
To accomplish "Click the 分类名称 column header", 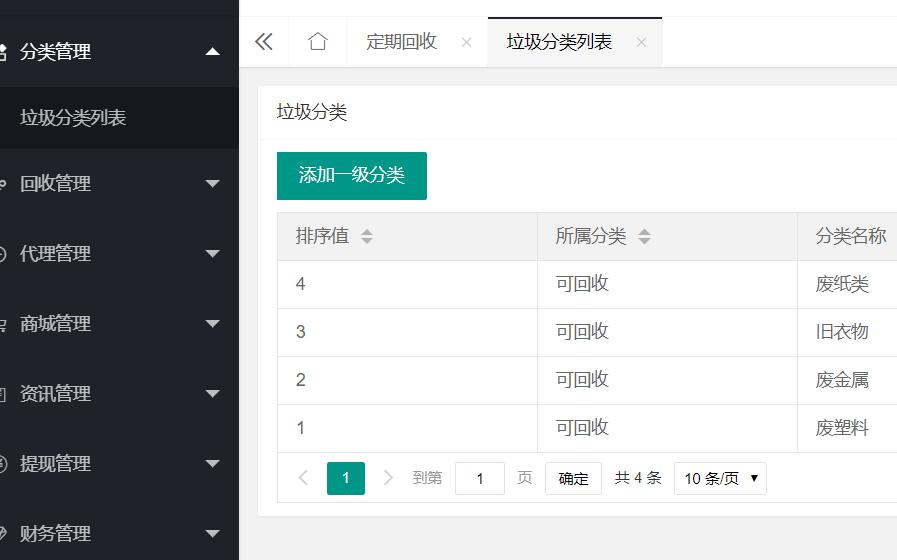I will [x=851, y=236].
